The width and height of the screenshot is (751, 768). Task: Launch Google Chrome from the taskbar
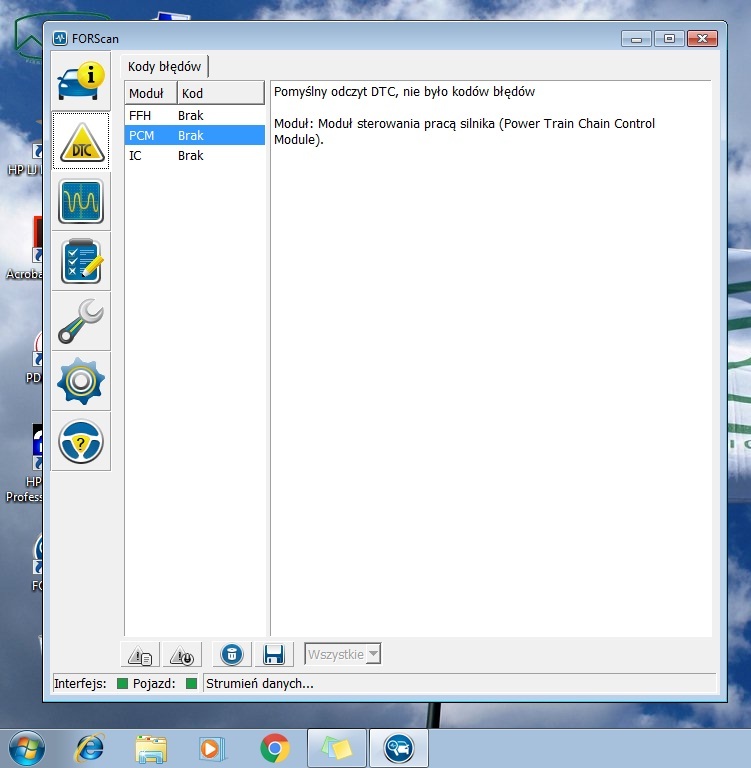pos(274,747)
